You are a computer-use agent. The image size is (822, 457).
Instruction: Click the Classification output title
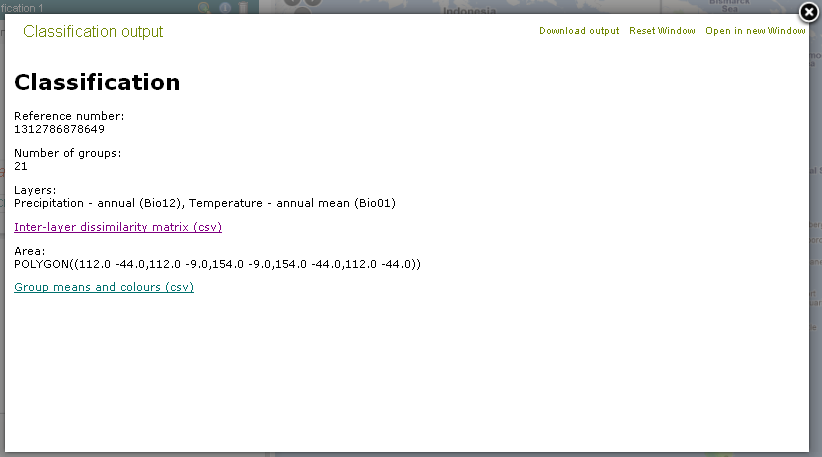[x=93, y=32]
